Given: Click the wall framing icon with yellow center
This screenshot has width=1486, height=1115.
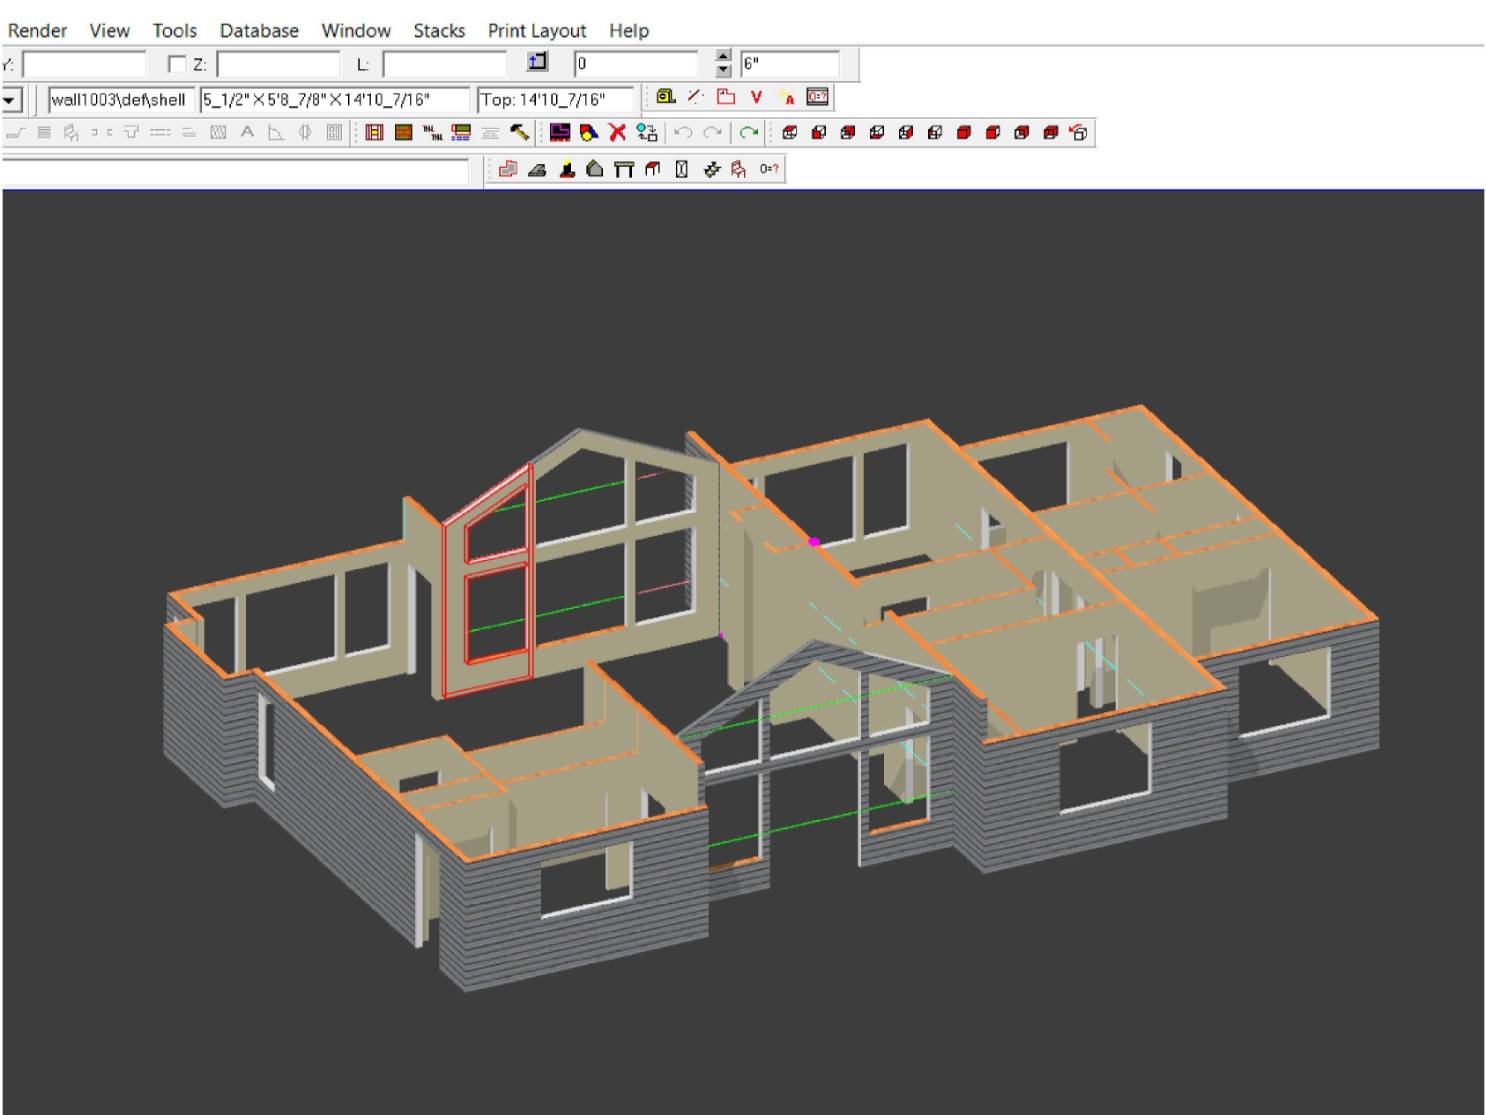Looking at the screenshot, I should pos(374,133).
